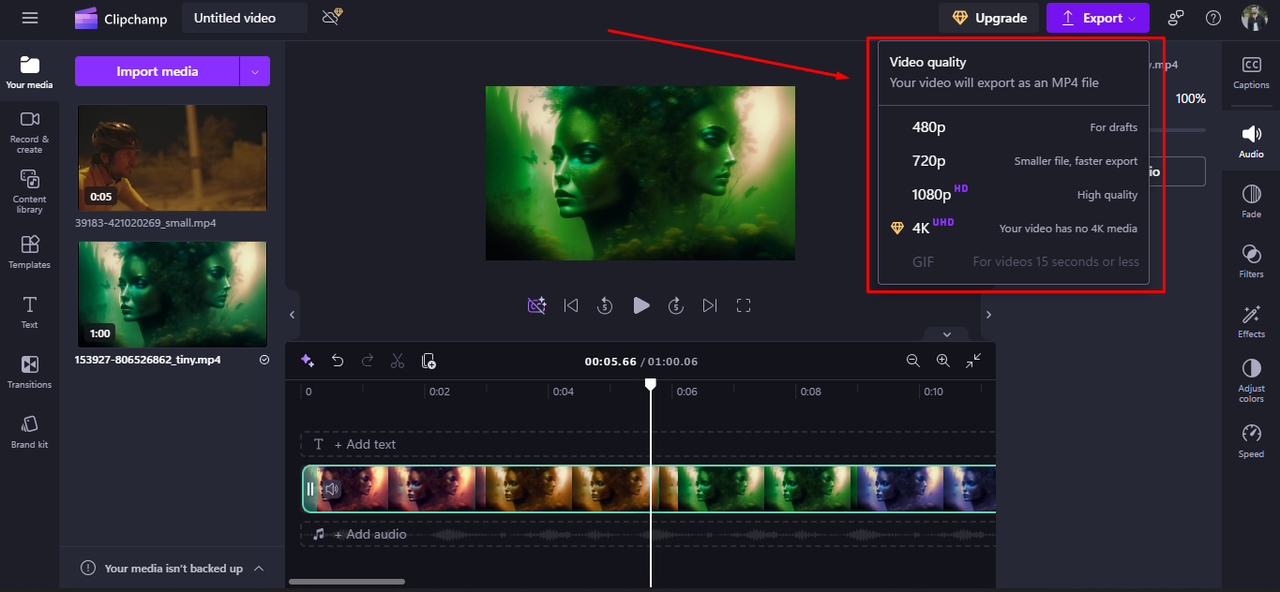Open the Adjust colors panel

tap(1251, 382)
